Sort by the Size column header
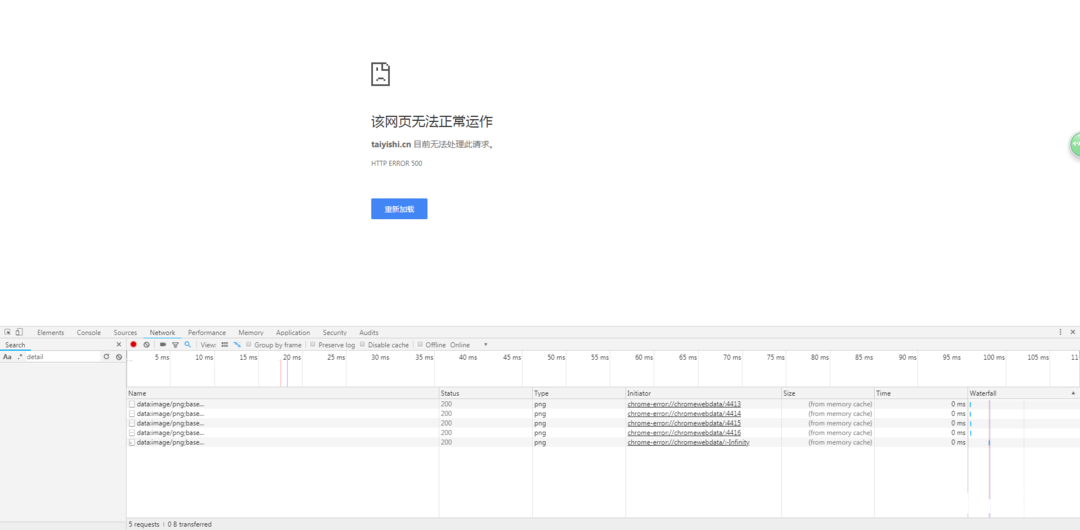The height and width of the screenshot is (530, 1080). pyautogui.click(x=828, y=393)
